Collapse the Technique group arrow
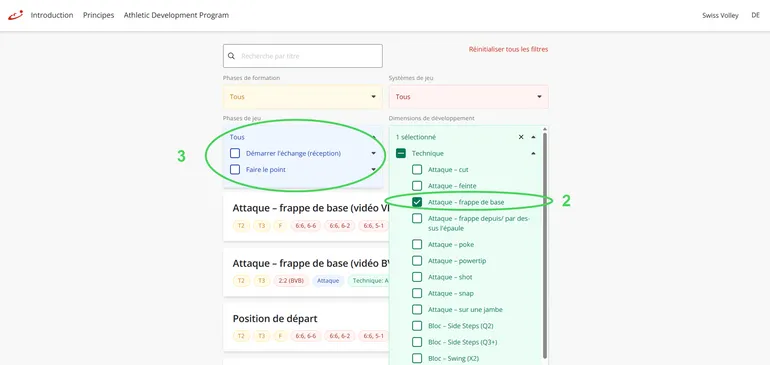 [533, 153]
